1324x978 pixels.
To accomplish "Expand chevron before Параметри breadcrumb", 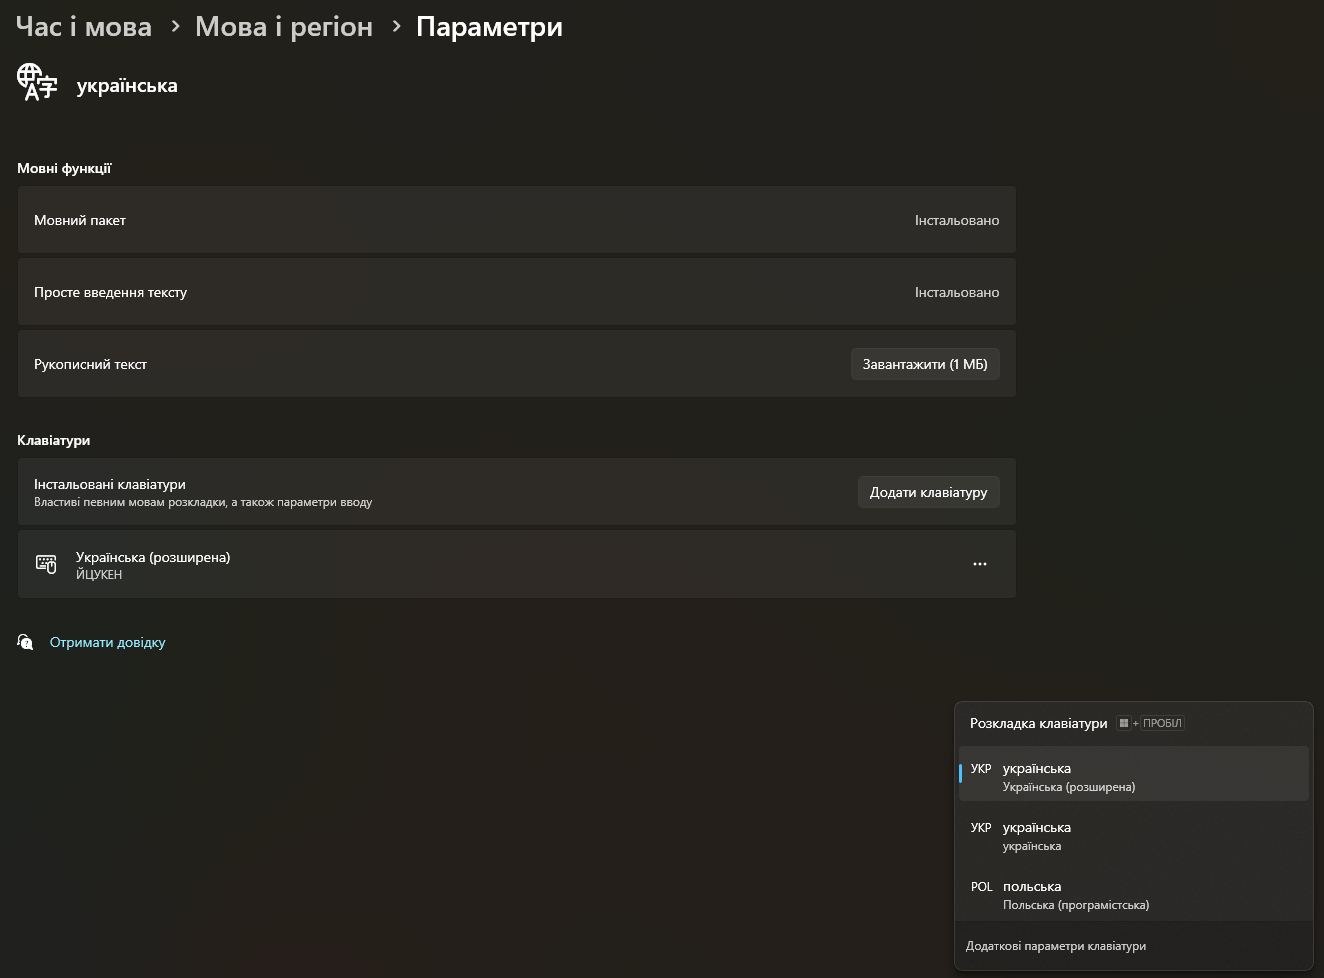I will click(394, 27).
